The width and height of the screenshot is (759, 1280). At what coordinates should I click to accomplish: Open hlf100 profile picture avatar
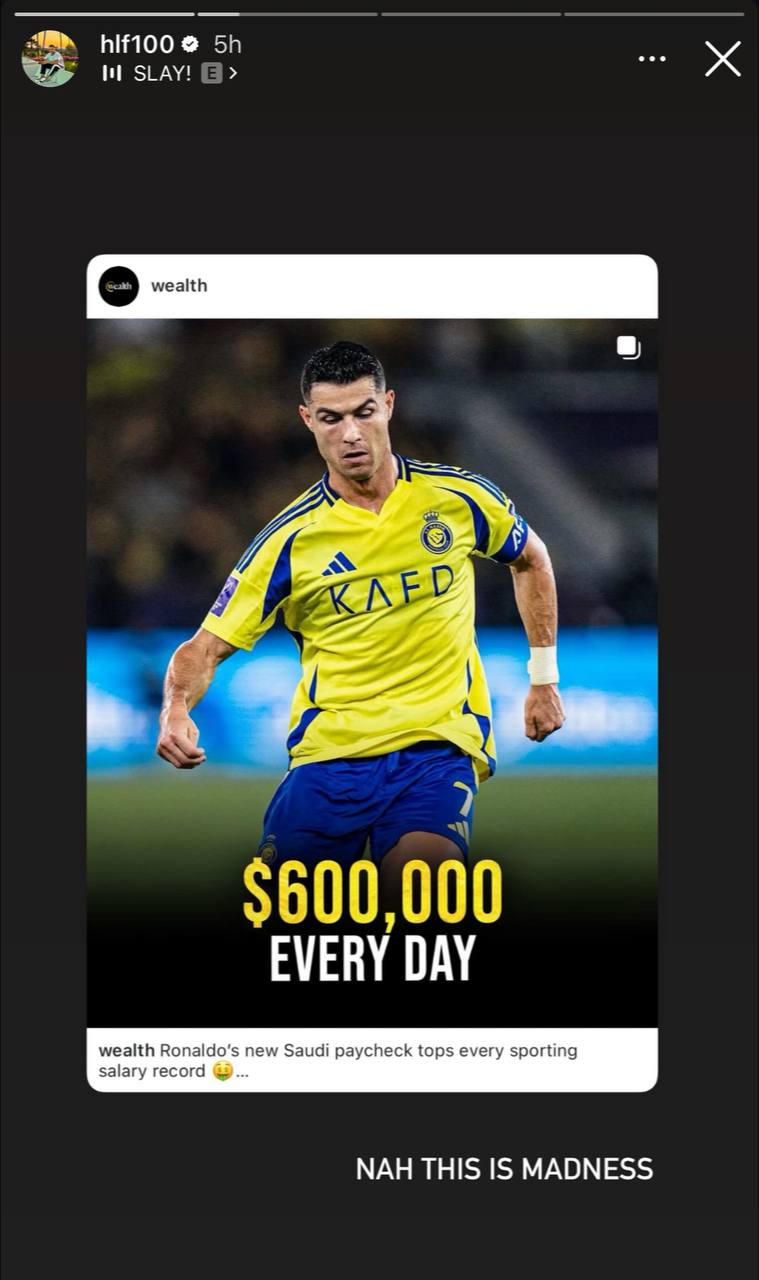(50, 58)
